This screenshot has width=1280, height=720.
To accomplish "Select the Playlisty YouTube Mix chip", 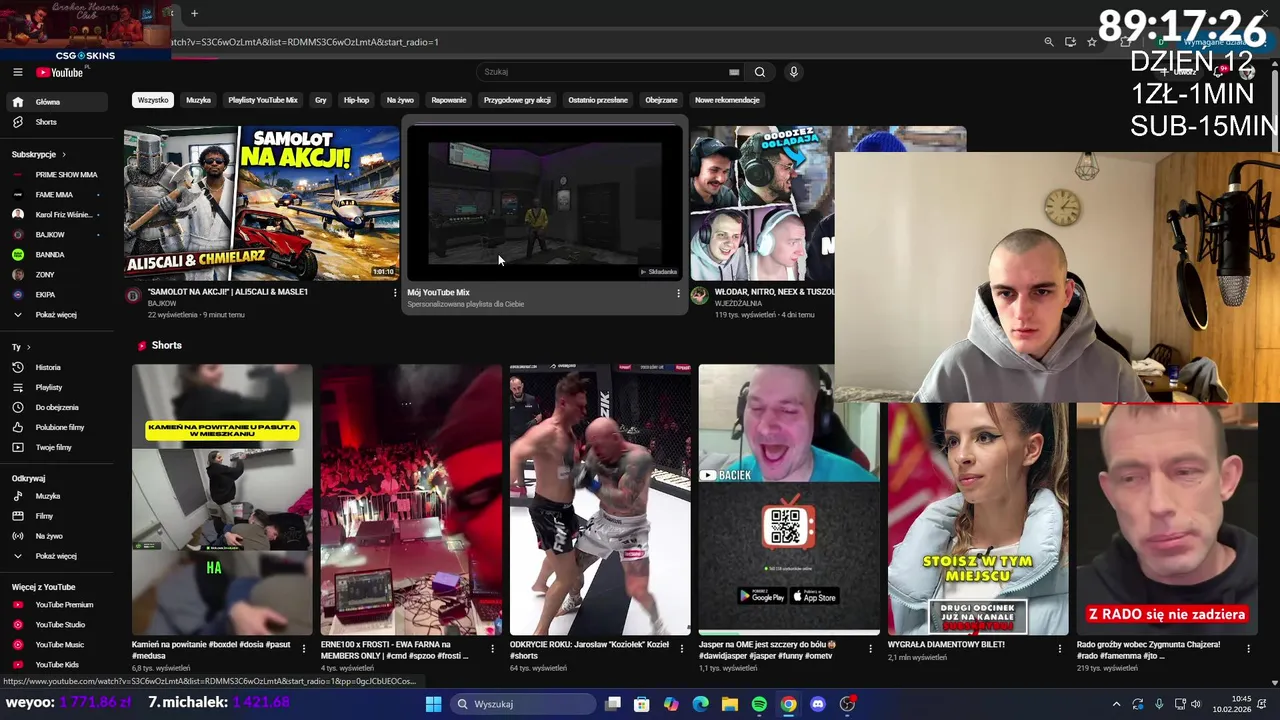I will (x=262, y=100).
